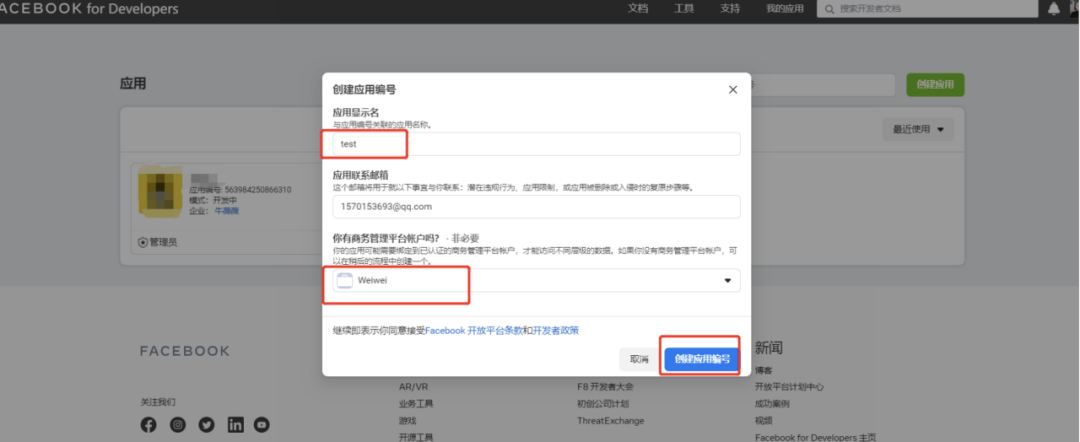Image resolution: width=1080 pixels, height=442 pixels.
Task: Open YouTube social icon in footer
Action: point(262,425)
